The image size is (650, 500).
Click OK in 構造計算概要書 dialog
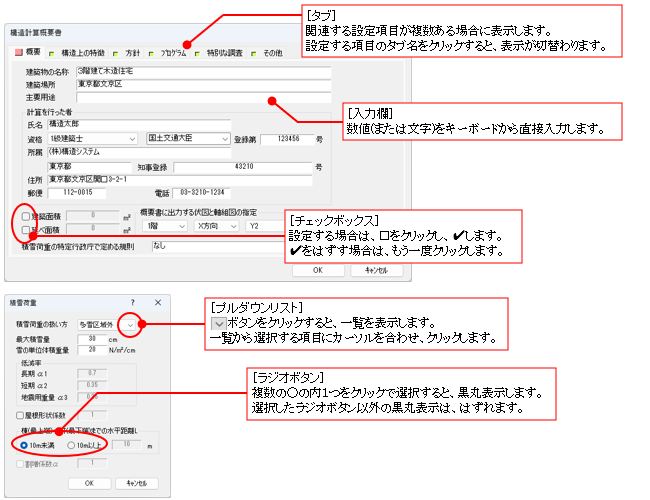coord(318,270)
